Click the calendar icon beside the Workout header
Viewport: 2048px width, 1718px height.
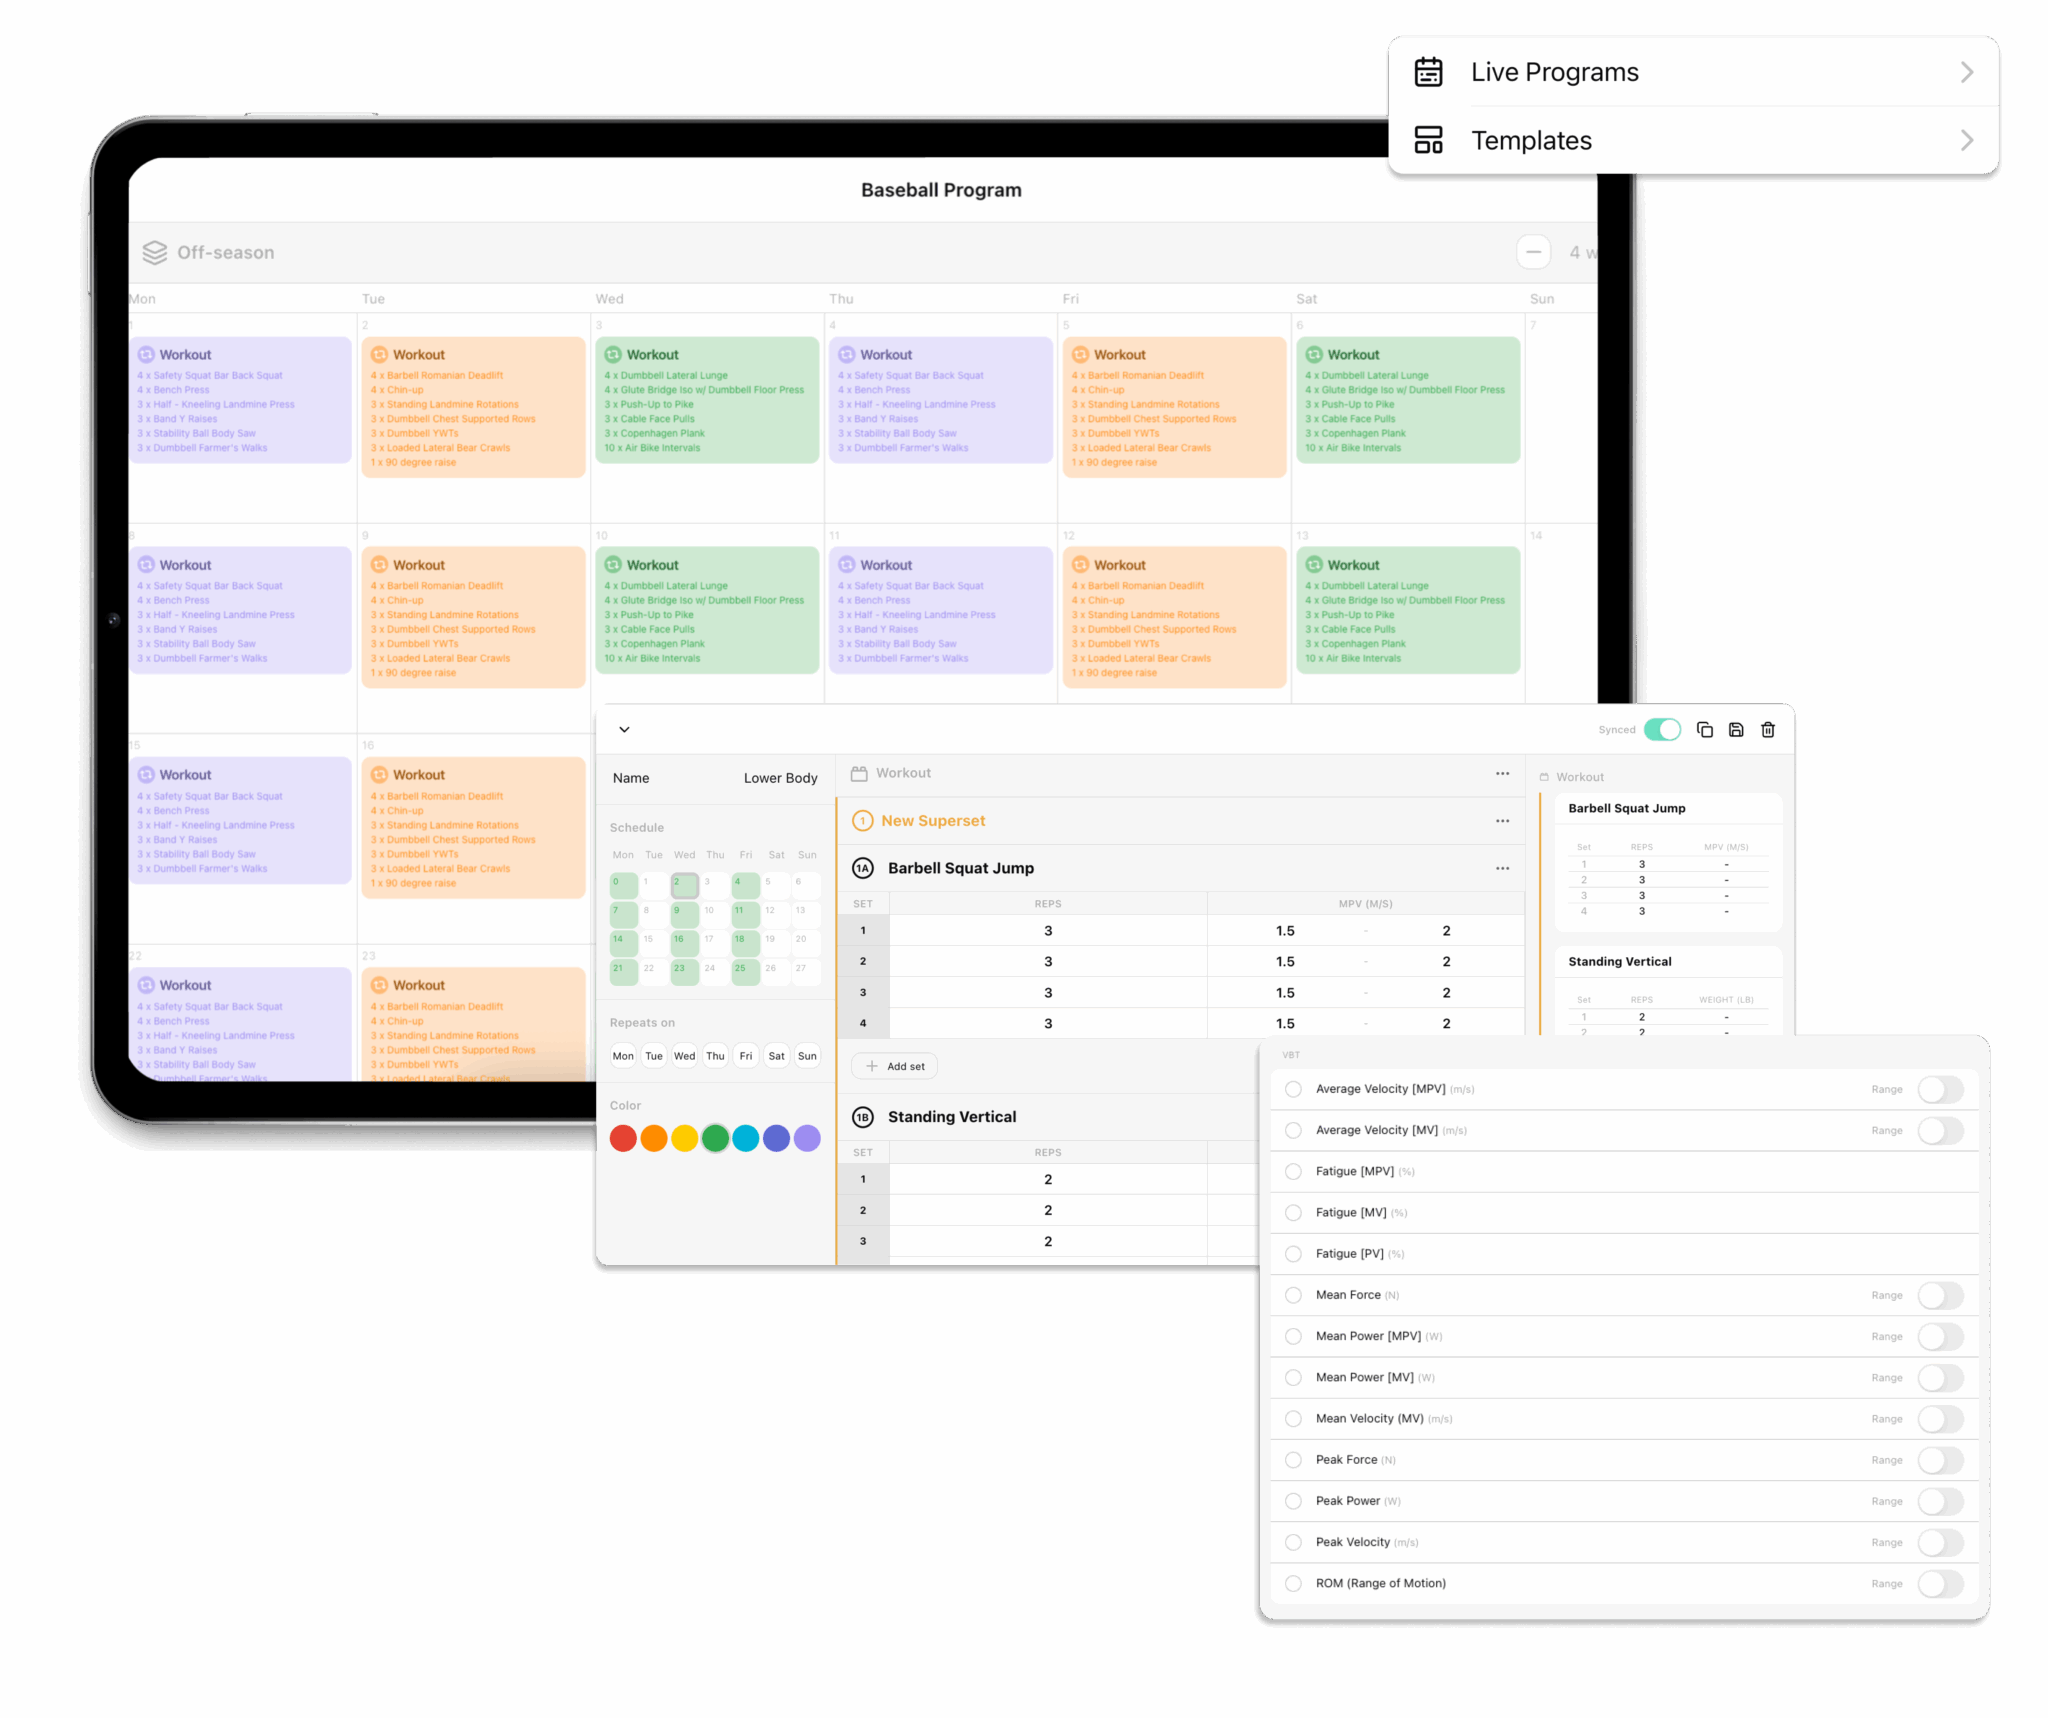point(860,773)
